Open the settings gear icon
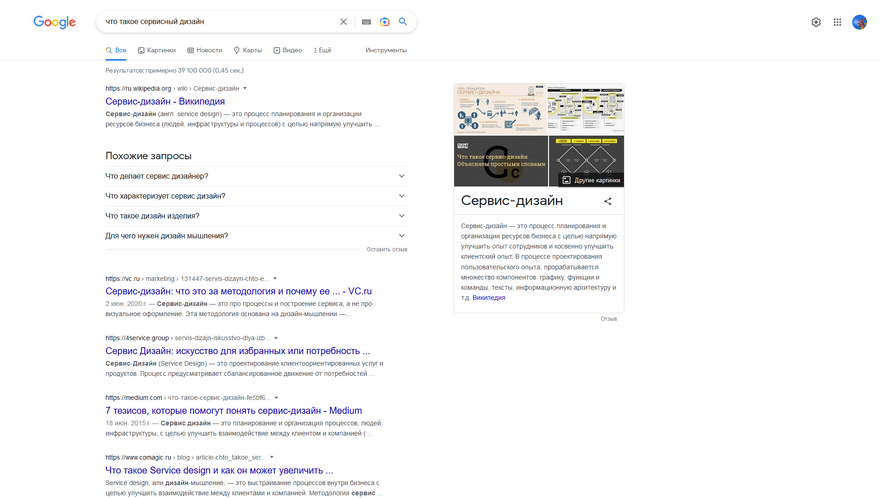Screen dimensions: 880x498 (816, 22)
